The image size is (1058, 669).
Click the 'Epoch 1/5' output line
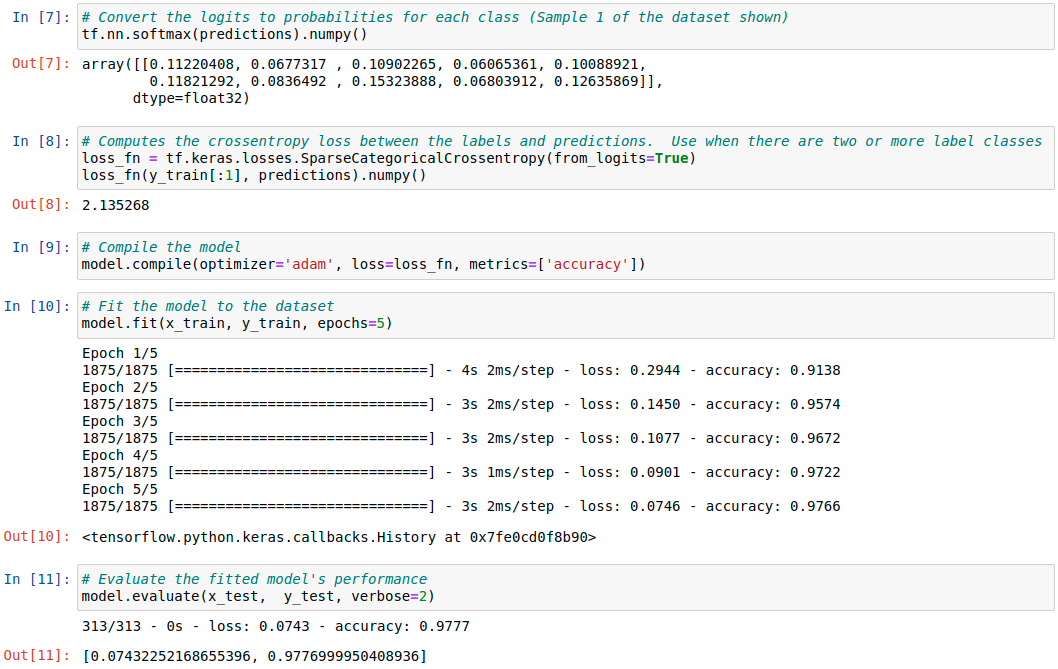tap(119, 354)
